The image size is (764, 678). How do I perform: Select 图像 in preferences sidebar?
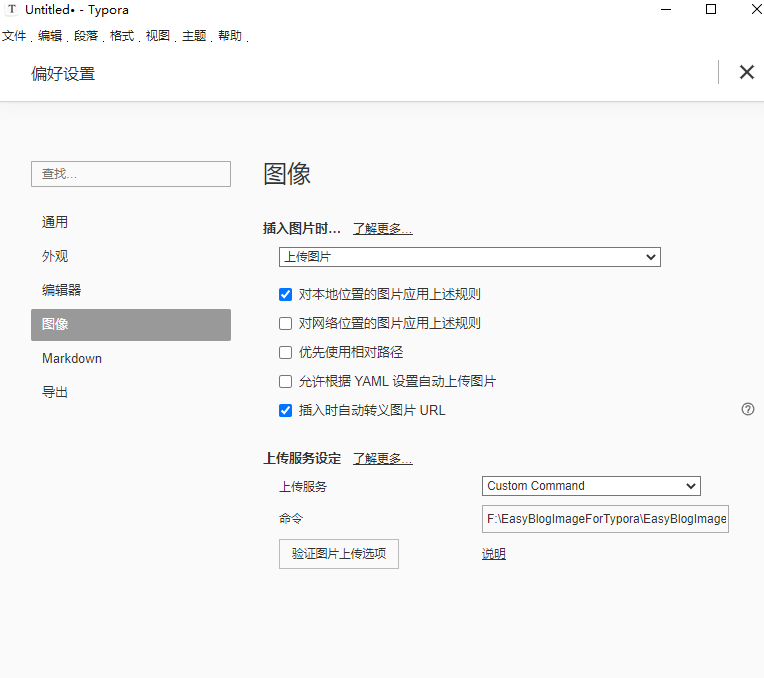(x=131, y=325)
